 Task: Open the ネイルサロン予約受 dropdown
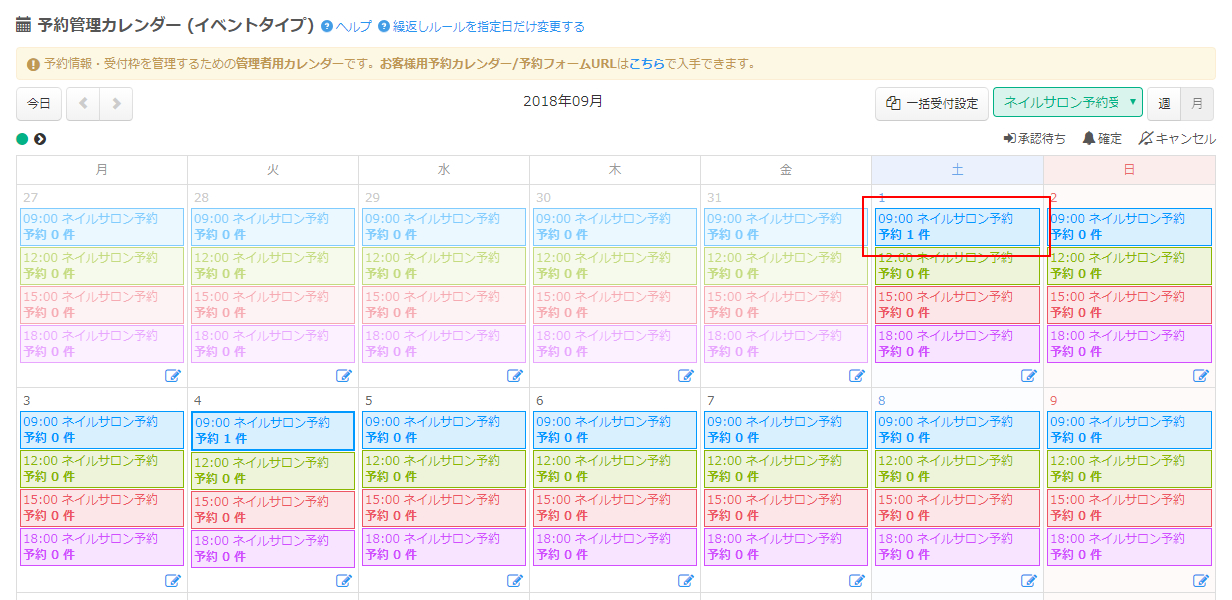[x=1067, y=103]
